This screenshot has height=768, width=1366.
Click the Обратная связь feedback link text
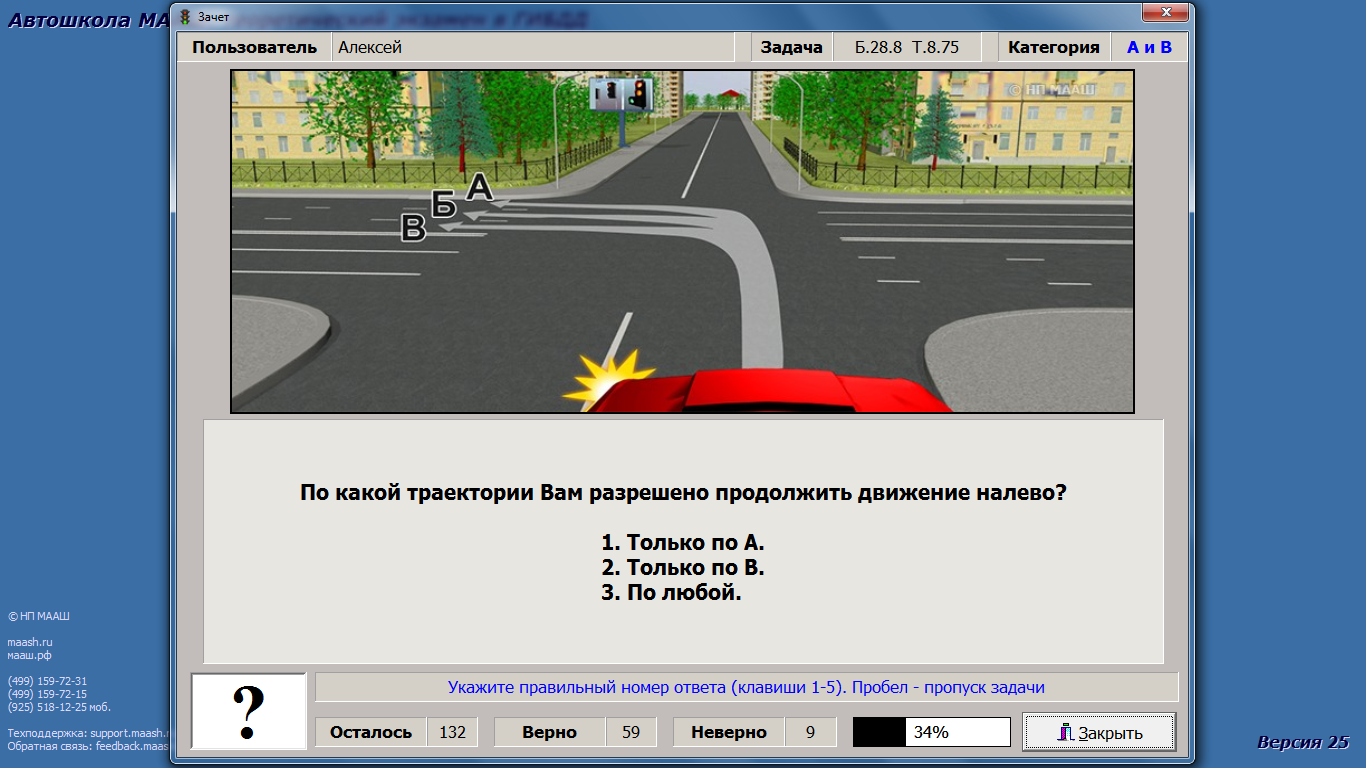pyautogui.click(x=89, y=746)
